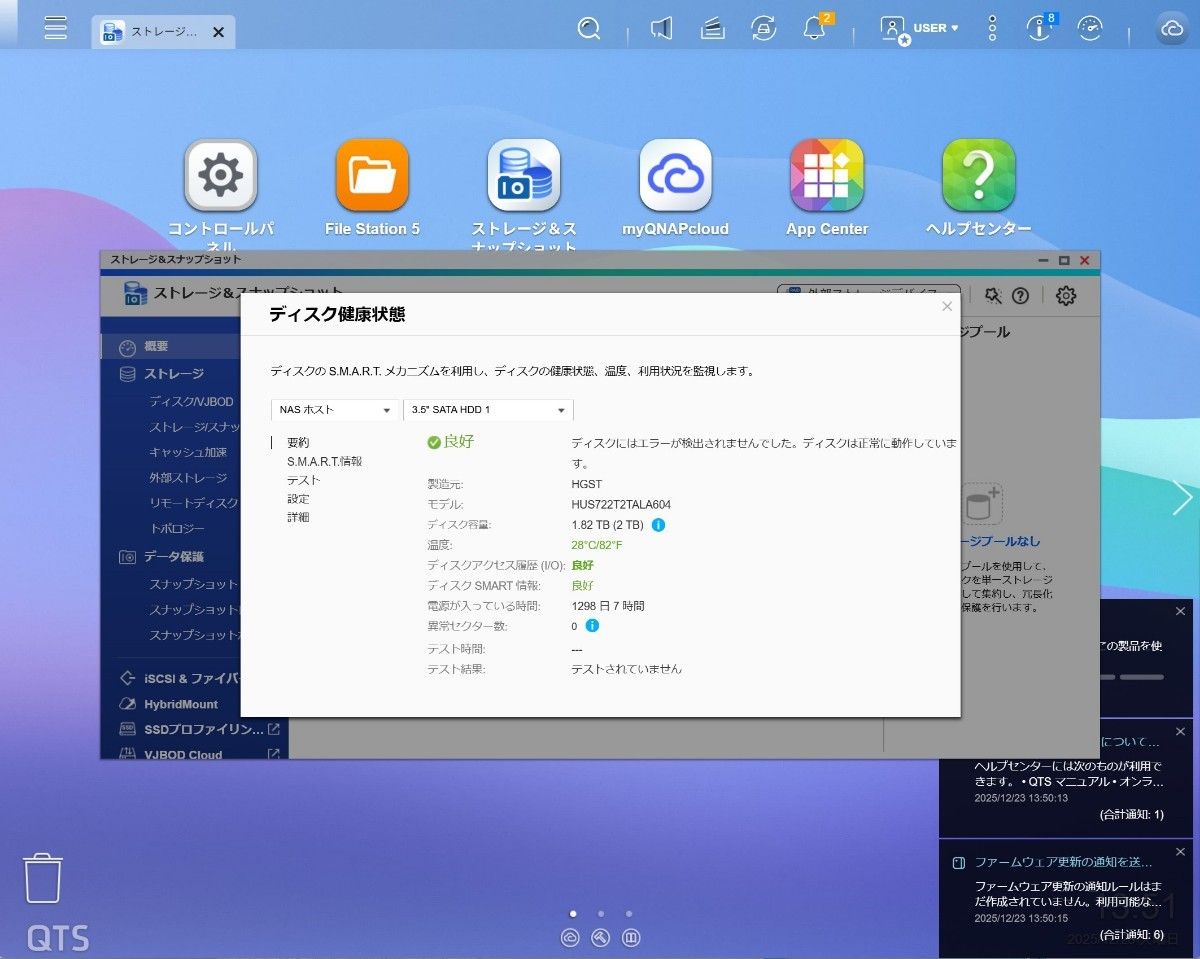Open the NAS ホスト dropdown
Screen dimensions: 1200x959
[334, 409]
